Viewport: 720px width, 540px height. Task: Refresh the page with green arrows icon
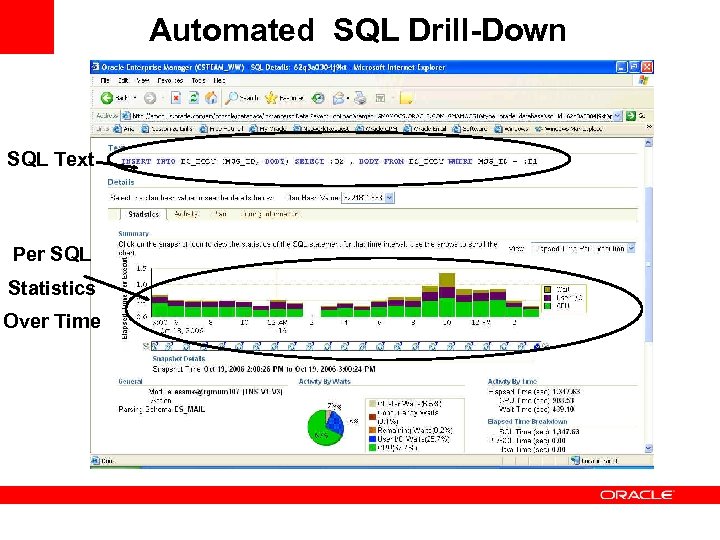[x=194, y=98]
